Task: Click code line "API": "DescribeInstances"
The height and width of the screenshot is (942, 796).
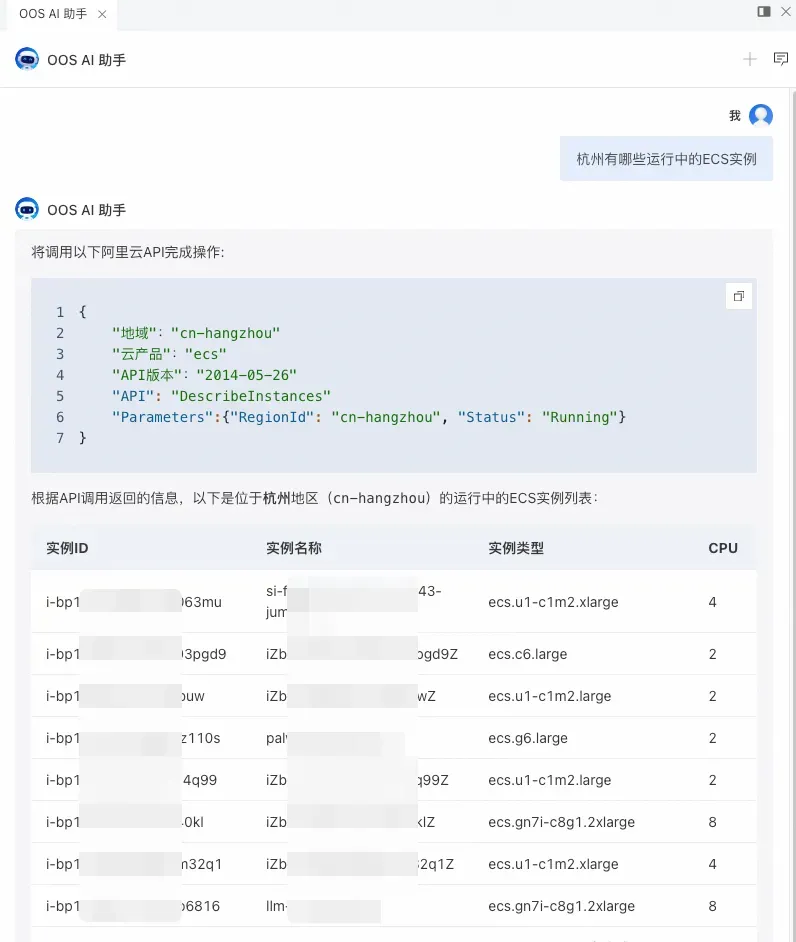Action: [x=221, y=396]
